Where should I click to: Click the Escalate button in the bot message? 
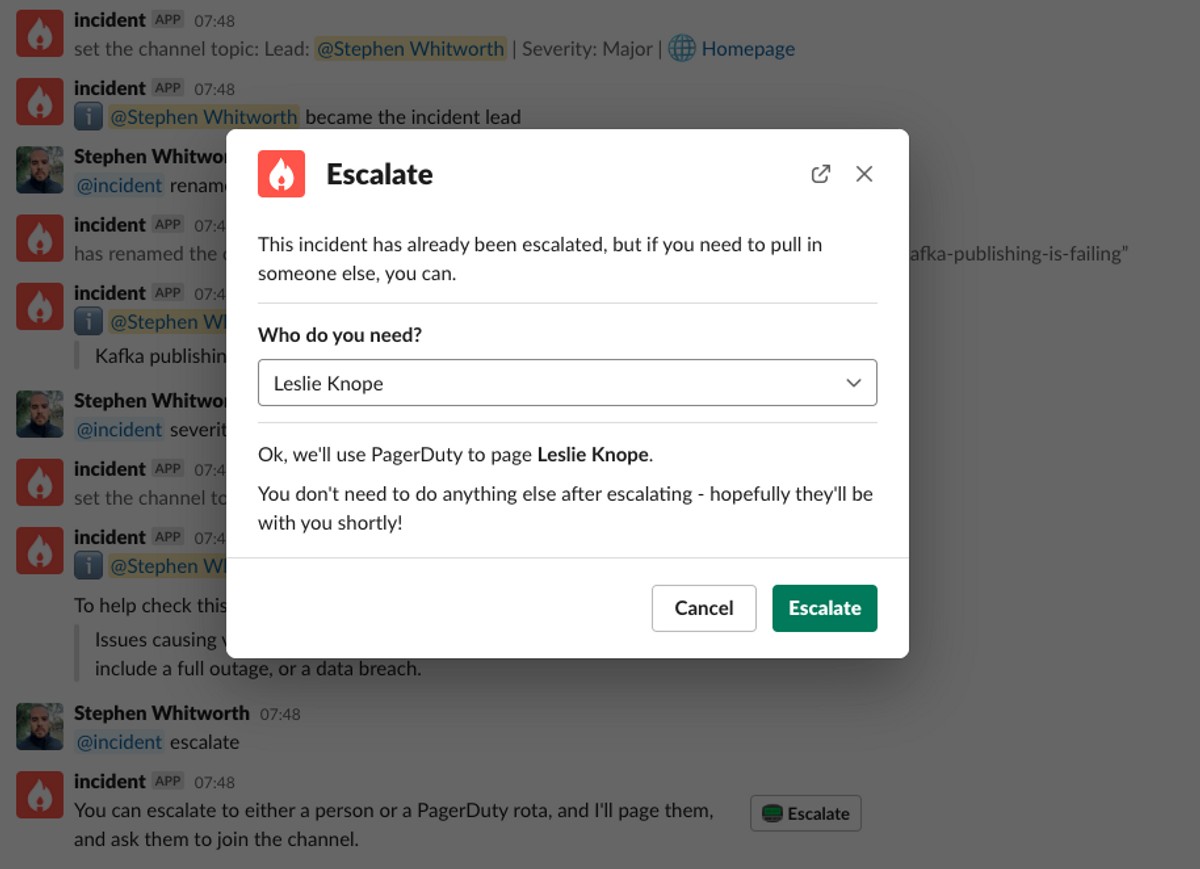click(805, 814)
